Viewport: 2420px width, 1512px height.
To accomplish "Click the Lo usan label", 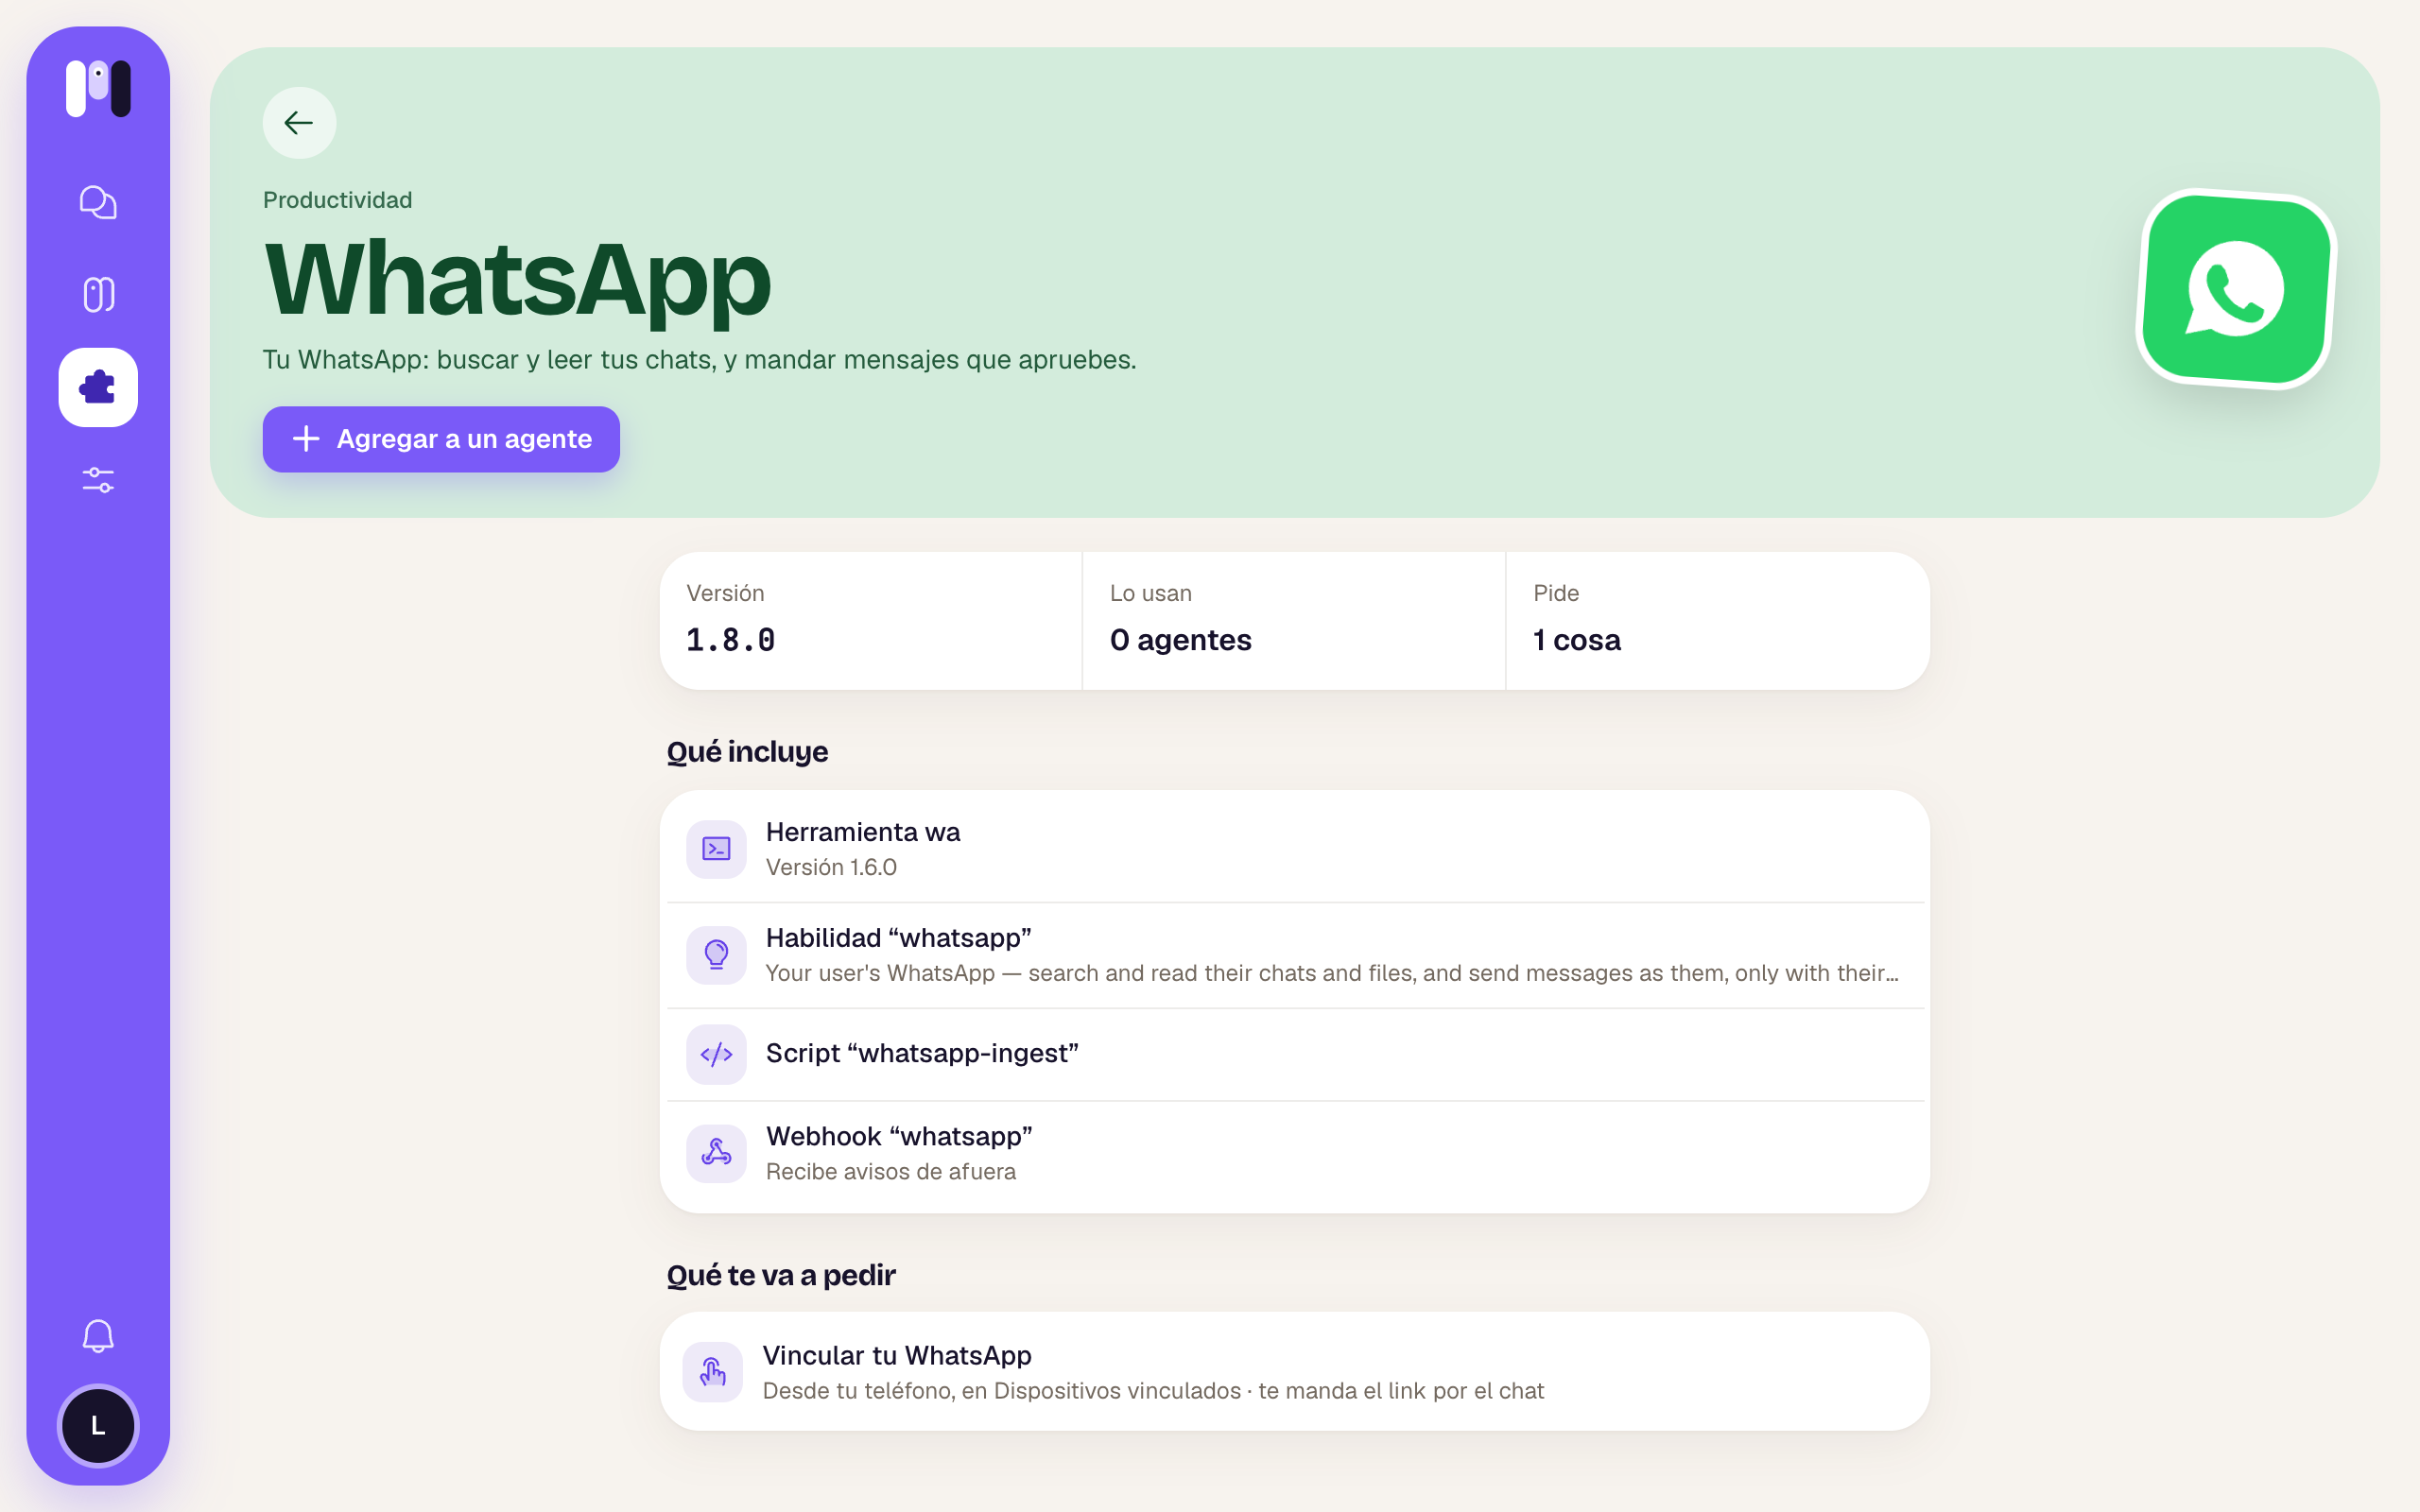I will pyautogui.click(x=1151, y=593).
